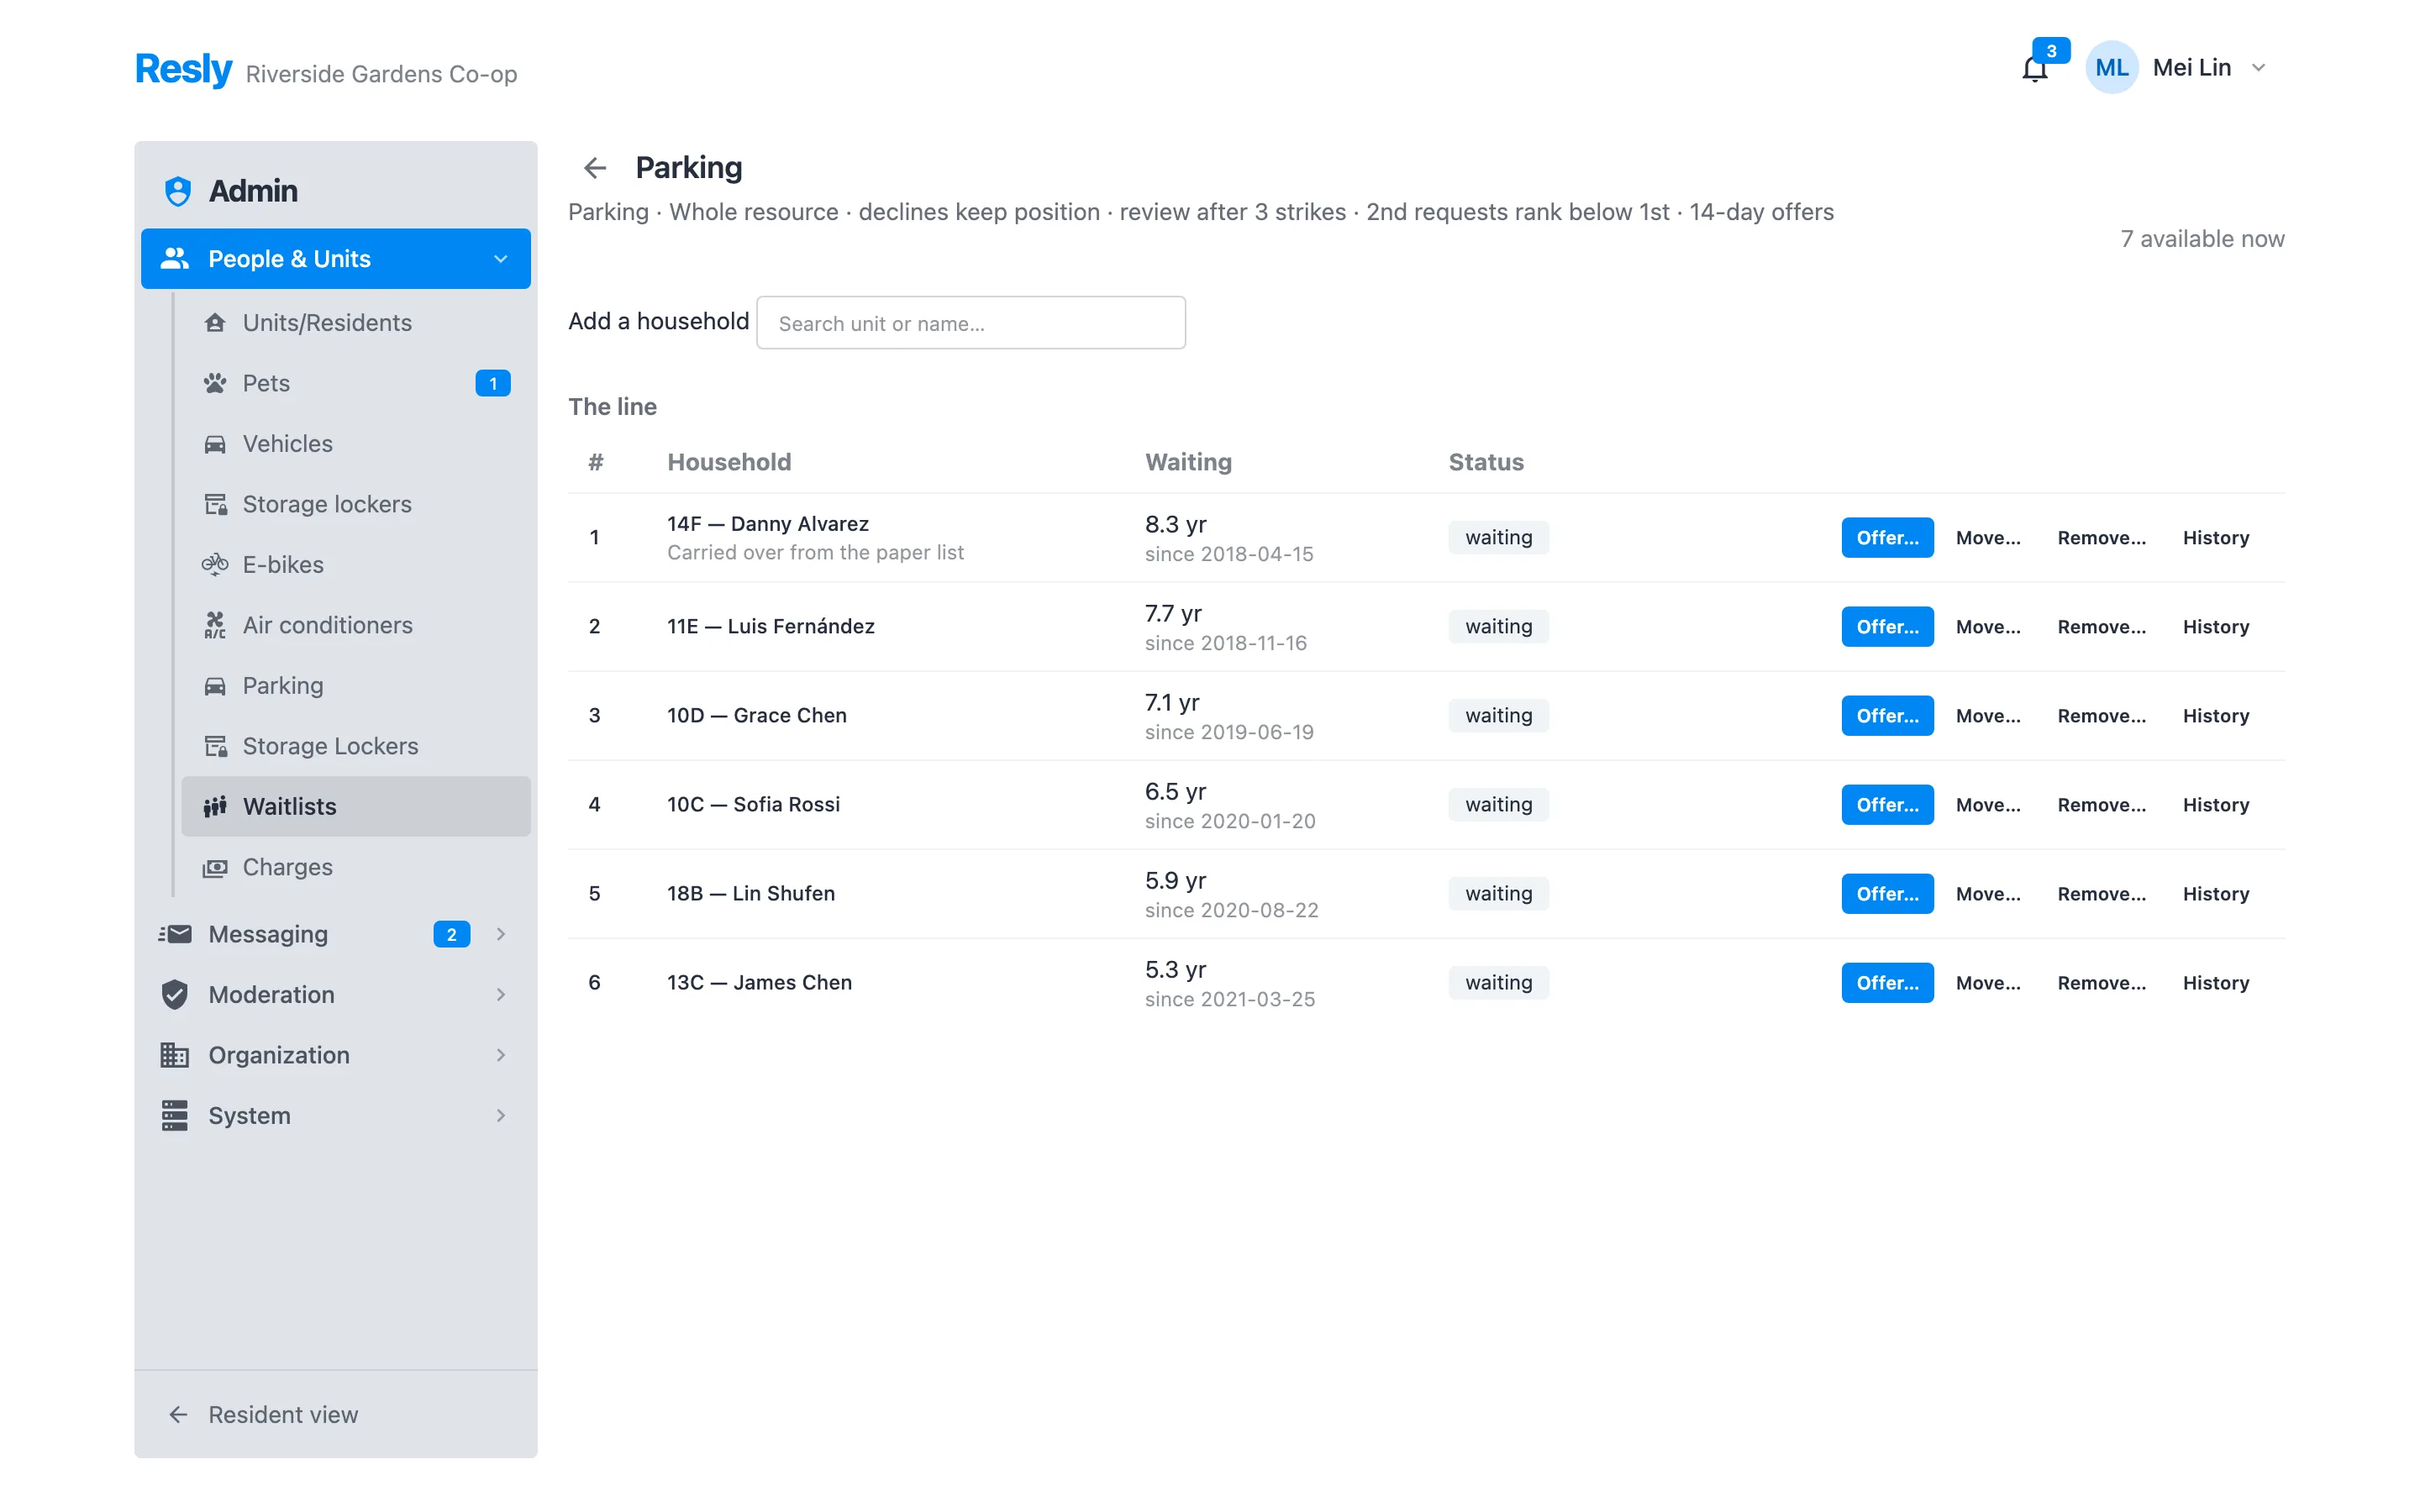
Task: Open the Mei Lin account dropdown chevron
Action: coord(2258,68)
